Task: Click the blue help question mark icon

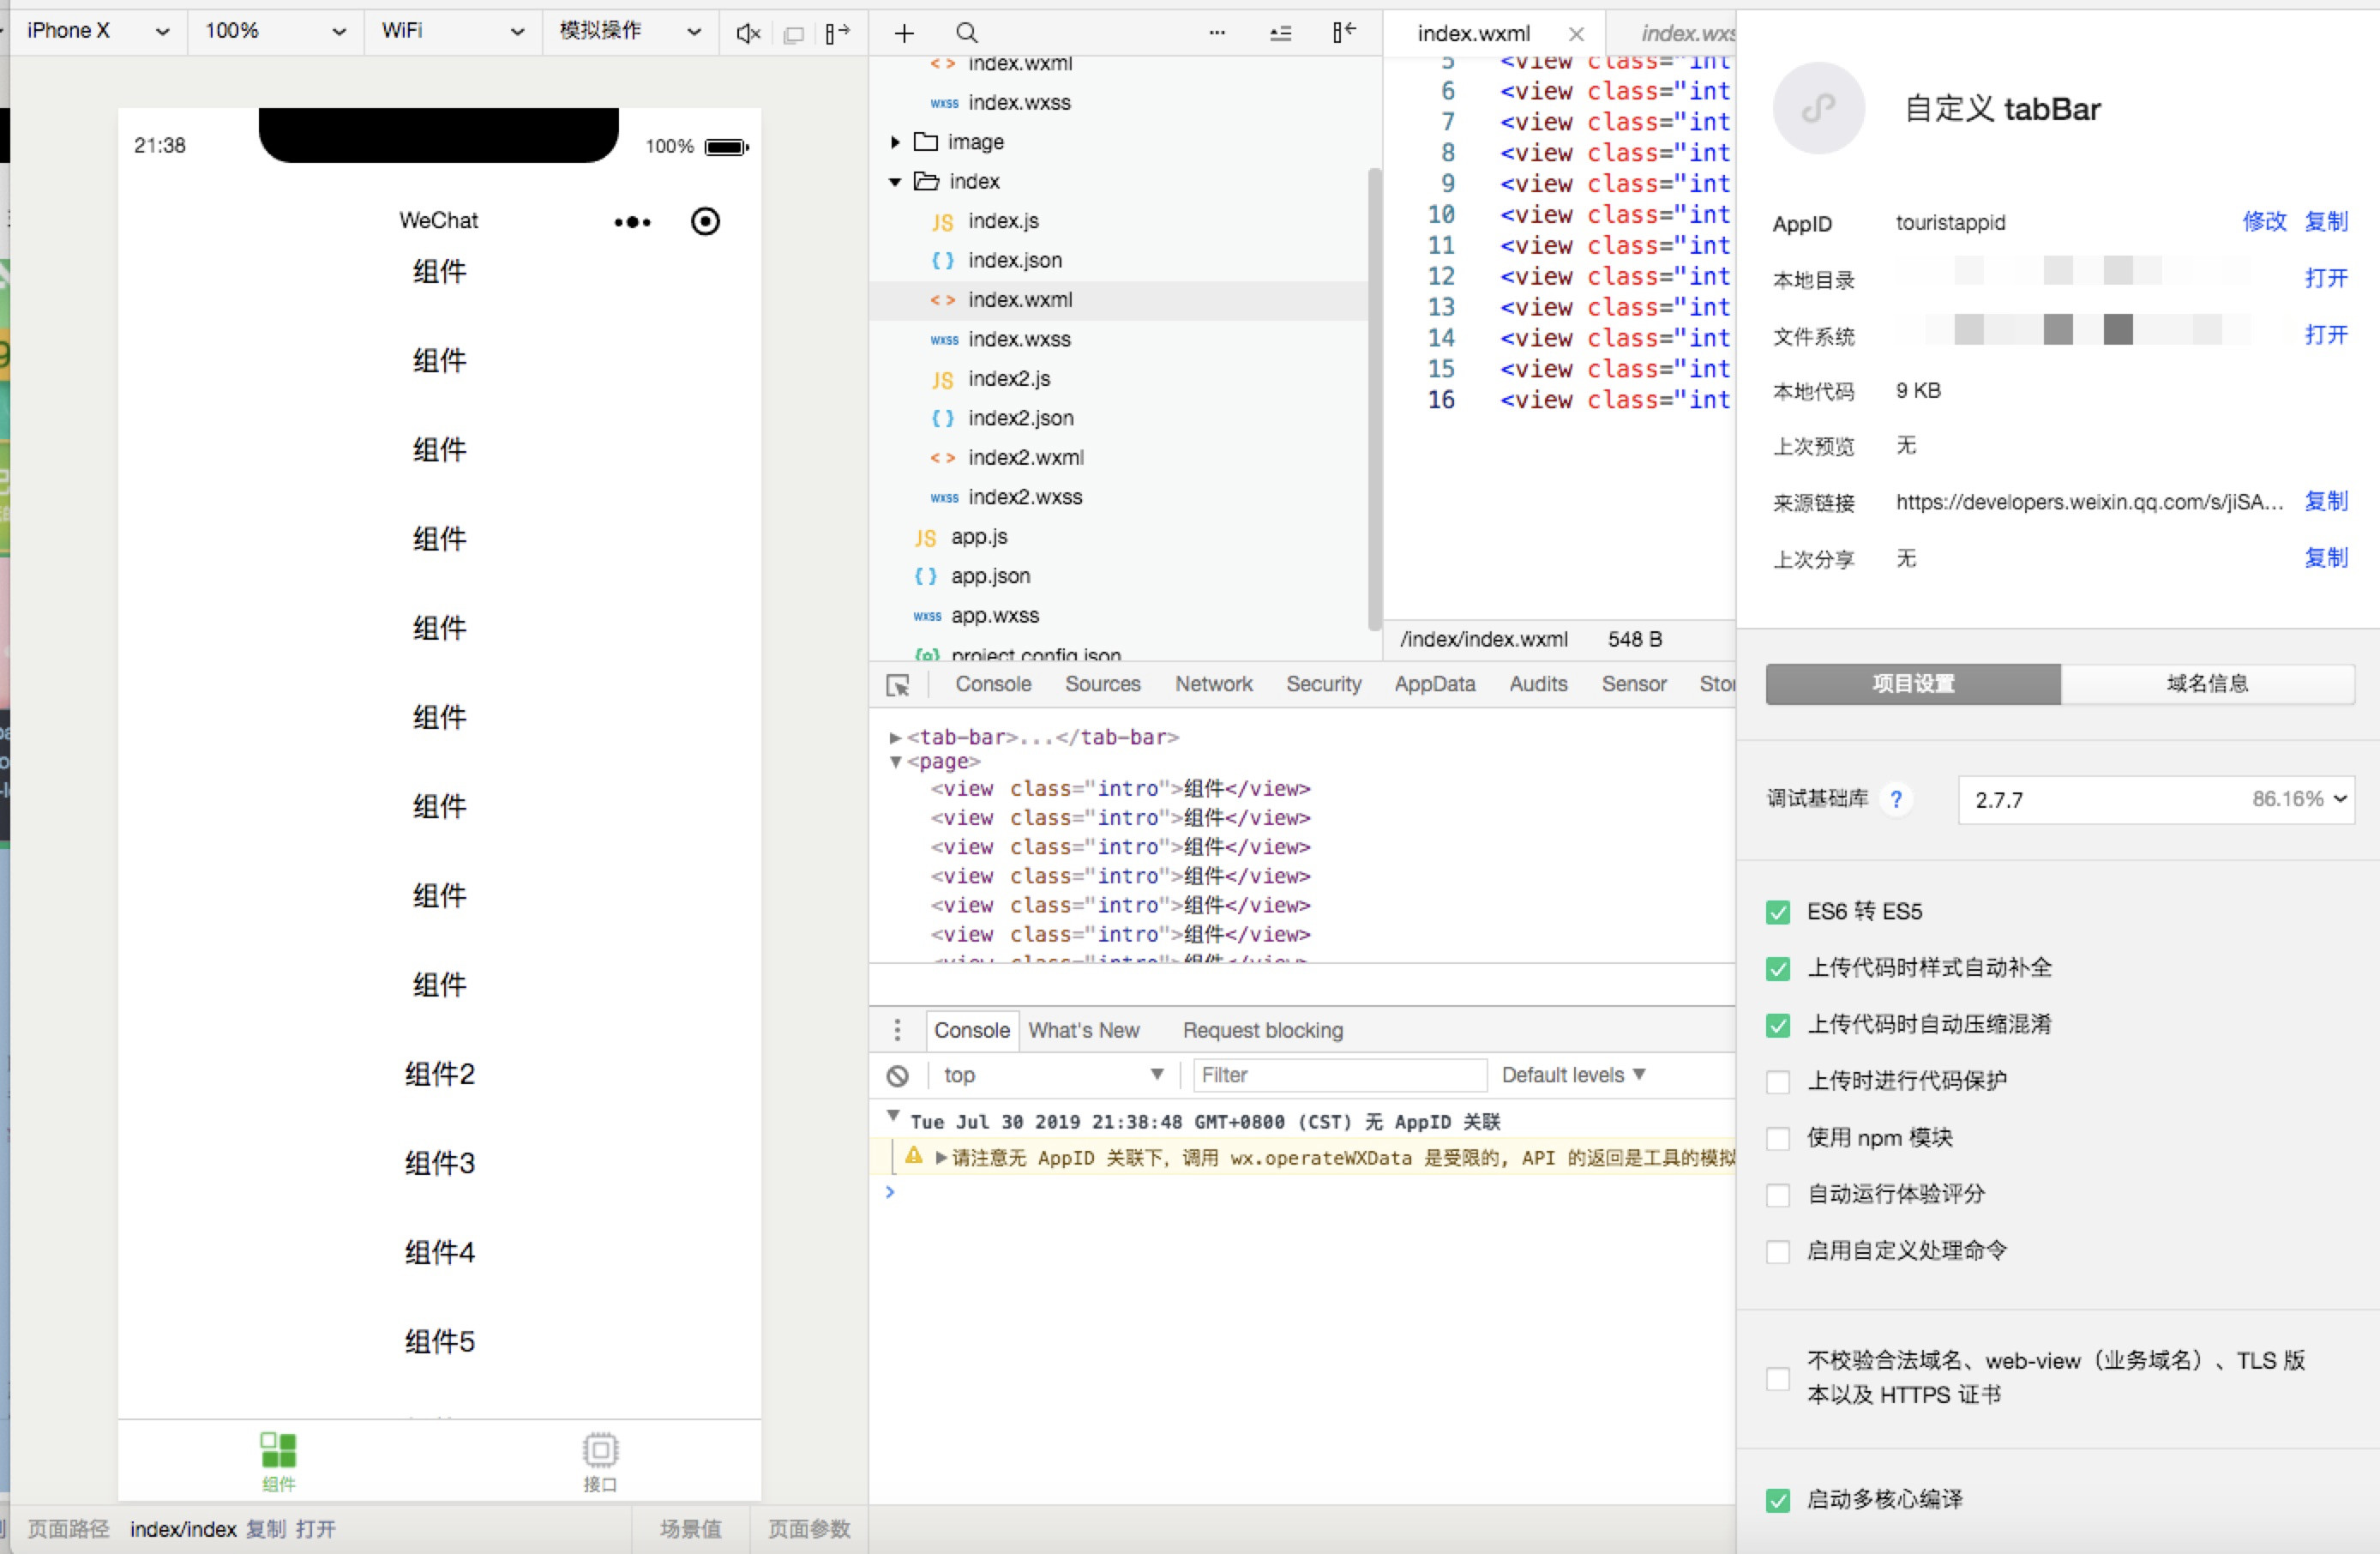Action: pos(1895,799)
